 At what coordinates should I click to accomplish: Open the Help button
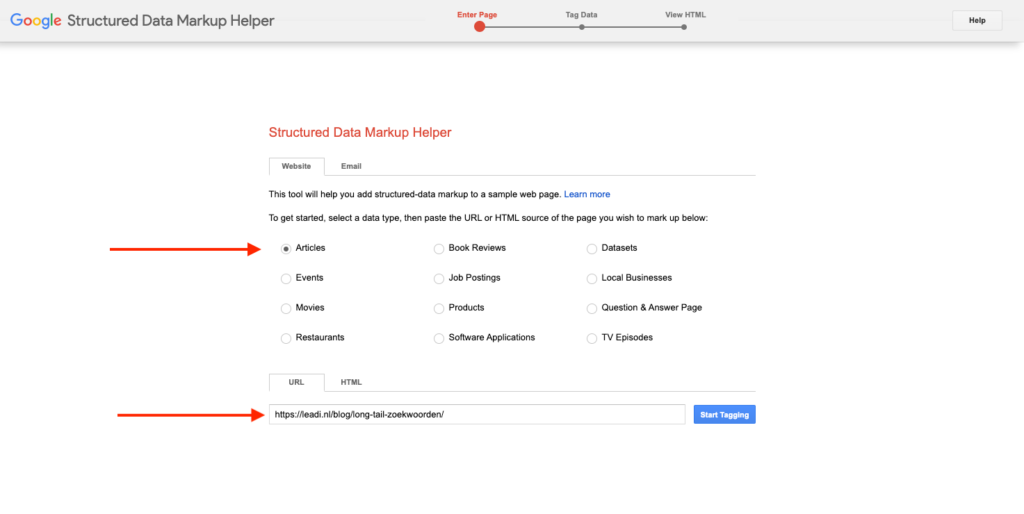977,20
